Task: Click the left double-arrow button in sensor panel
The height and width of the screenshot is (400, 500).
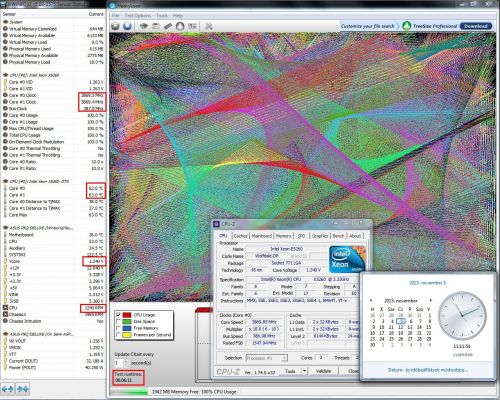Action: point(8,389)
